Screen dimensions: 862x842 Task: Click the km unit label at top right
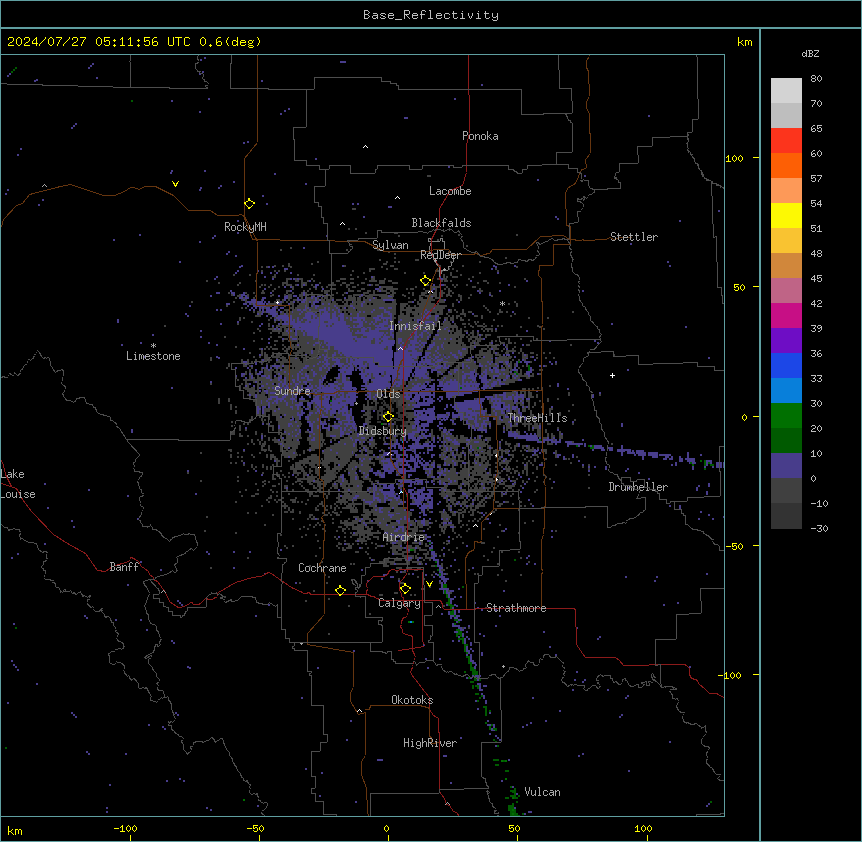pyautogui.click(x=745, y=42)
